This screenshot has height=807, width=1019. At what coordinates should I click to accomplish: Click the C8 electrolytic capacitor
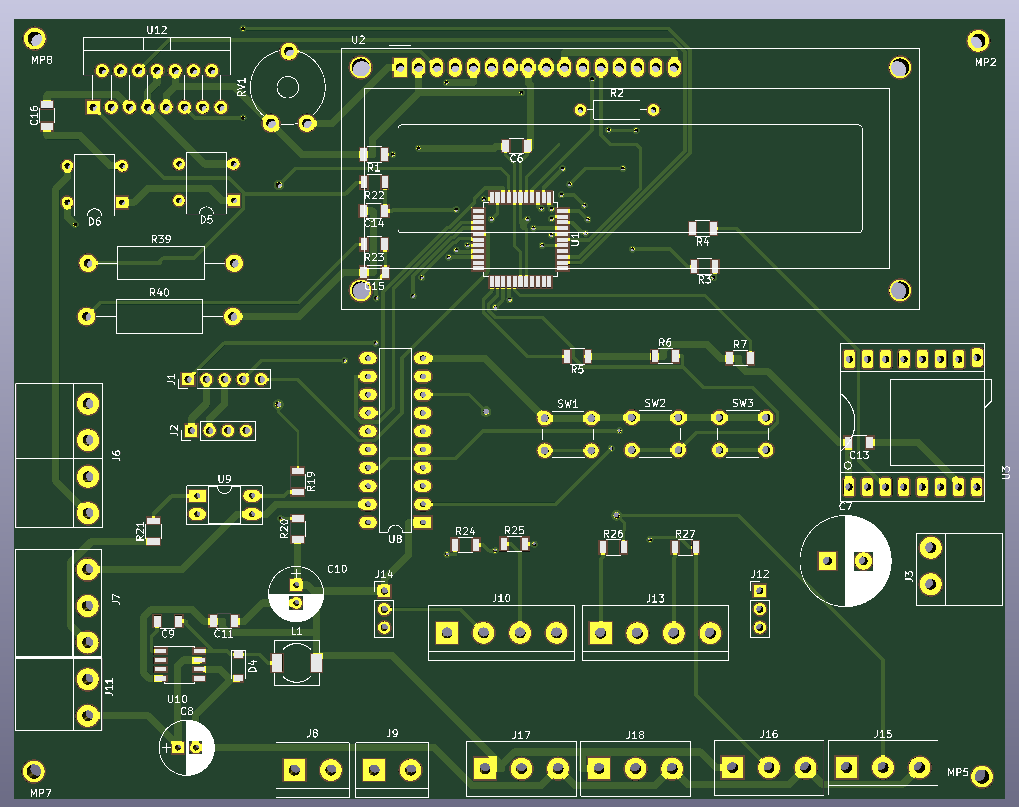point(187,748)
